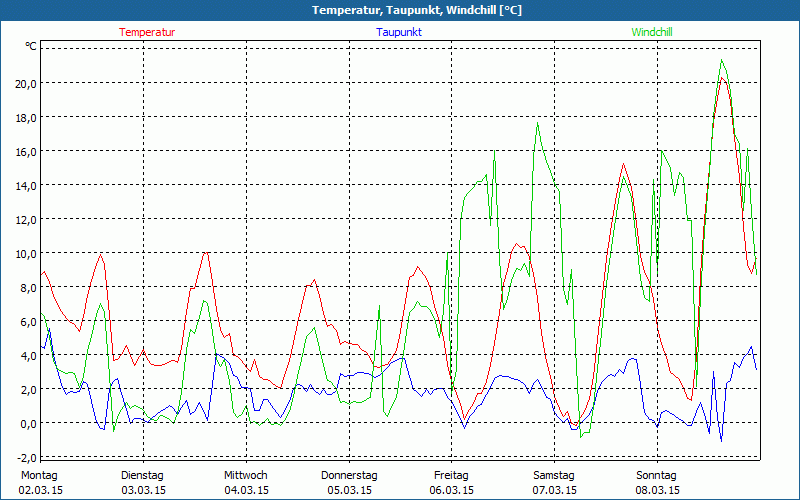Screen dimensions: 800x500
Task: Click the -2,0 y-axis value
Action: pos(27,458)
